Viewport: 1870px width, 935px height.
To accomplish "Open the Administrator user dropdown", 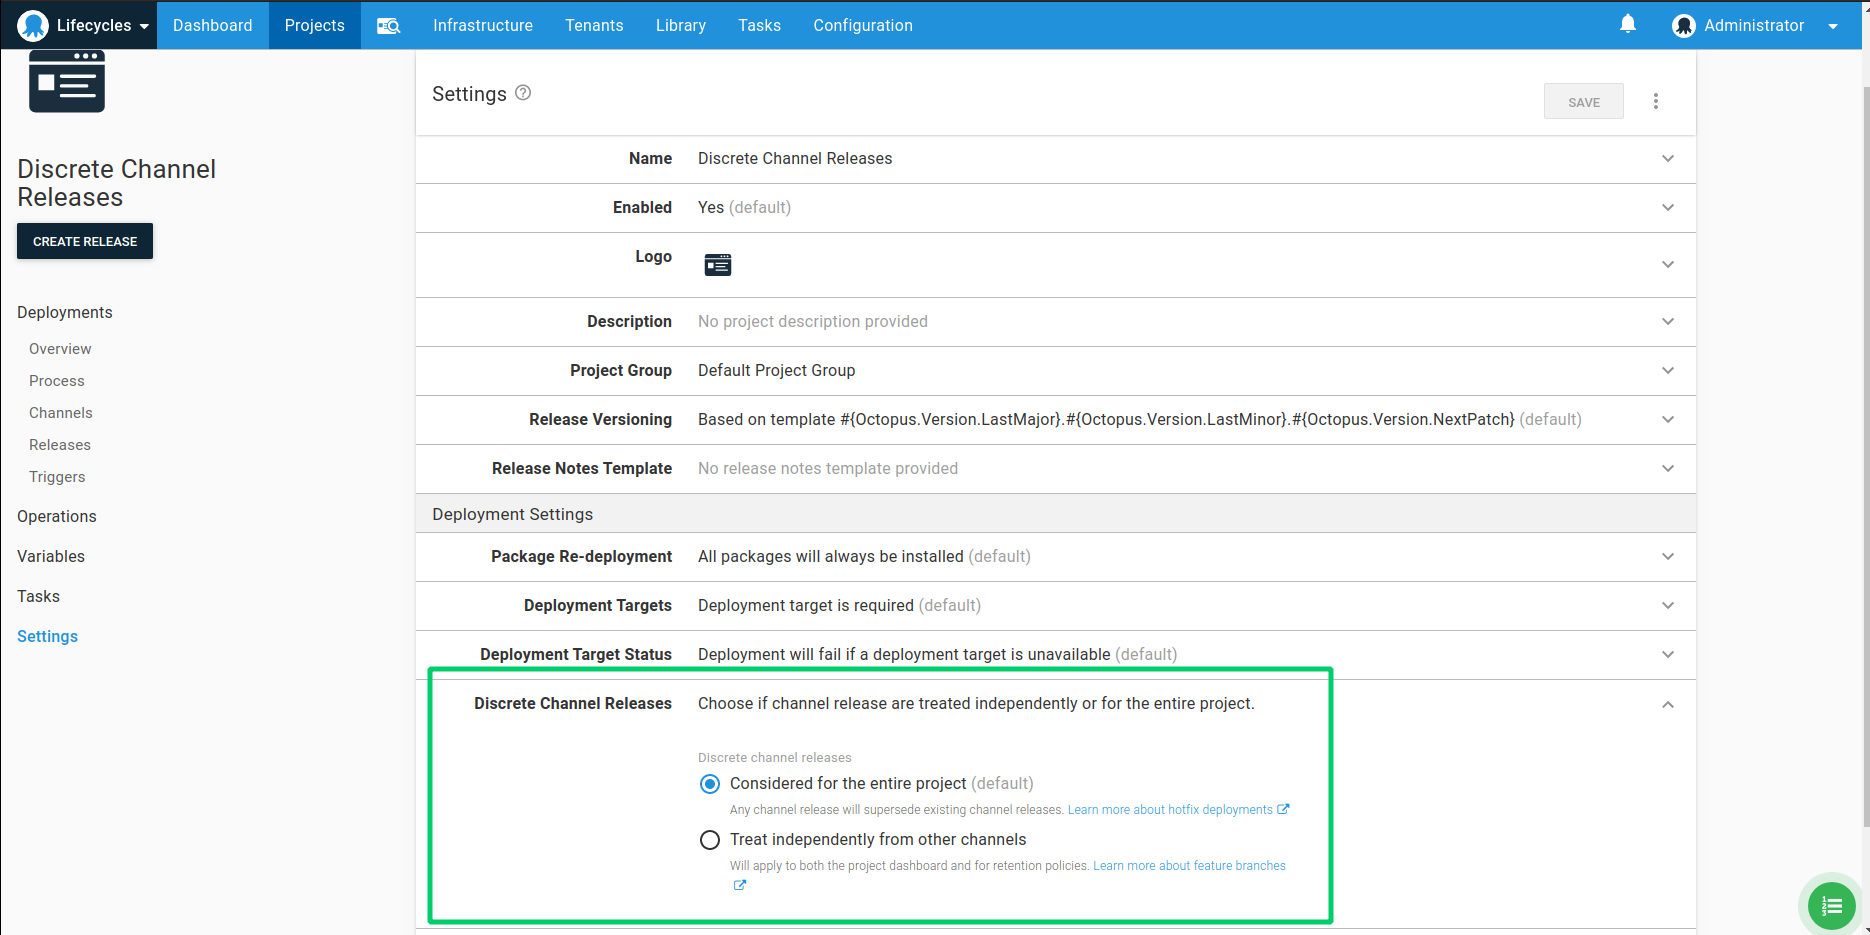I will (1755, 26).
